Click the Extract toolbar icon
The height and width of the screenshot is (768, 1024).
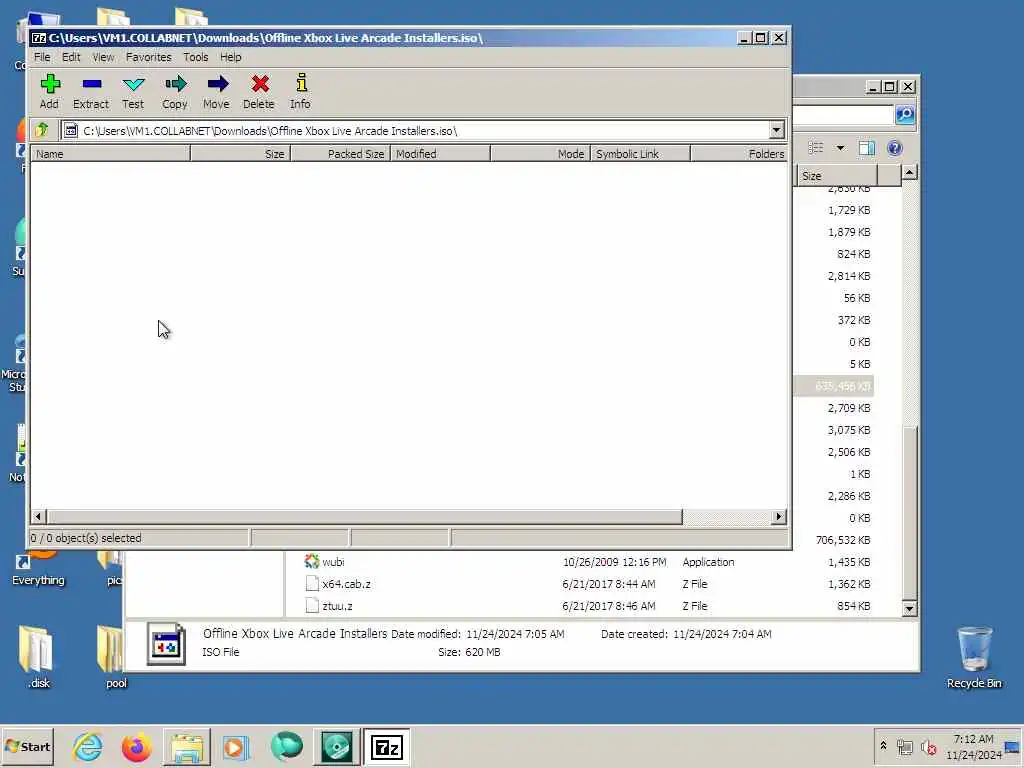pyautogui.click(x=91, y=91)
